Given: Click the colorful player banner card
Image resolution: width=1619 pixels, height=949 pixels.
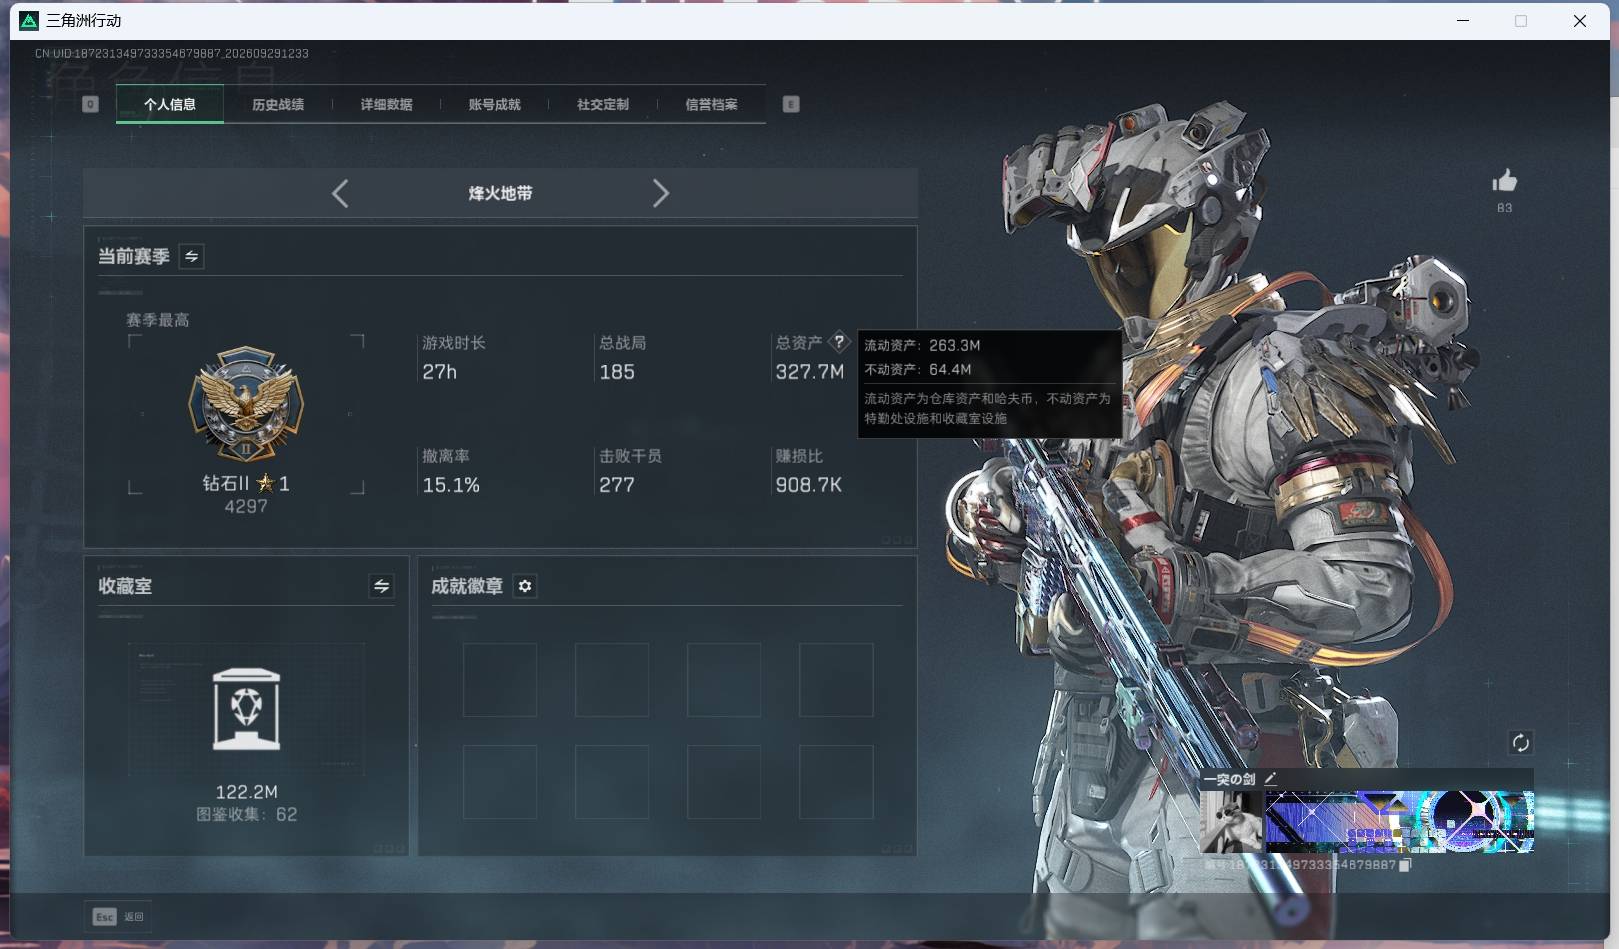Looking at the screenshot, I should pos(1399,822).
